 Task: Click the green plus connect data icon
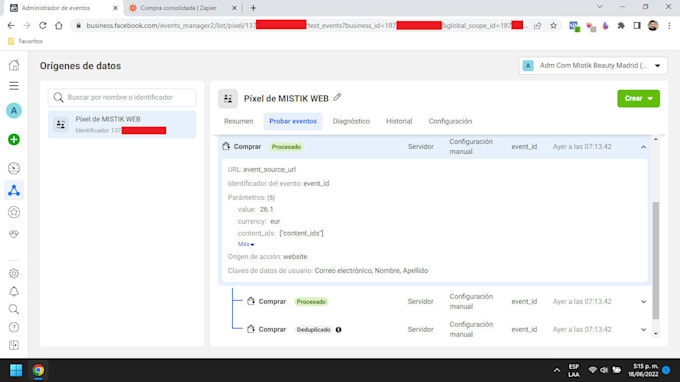coord(14,140)
